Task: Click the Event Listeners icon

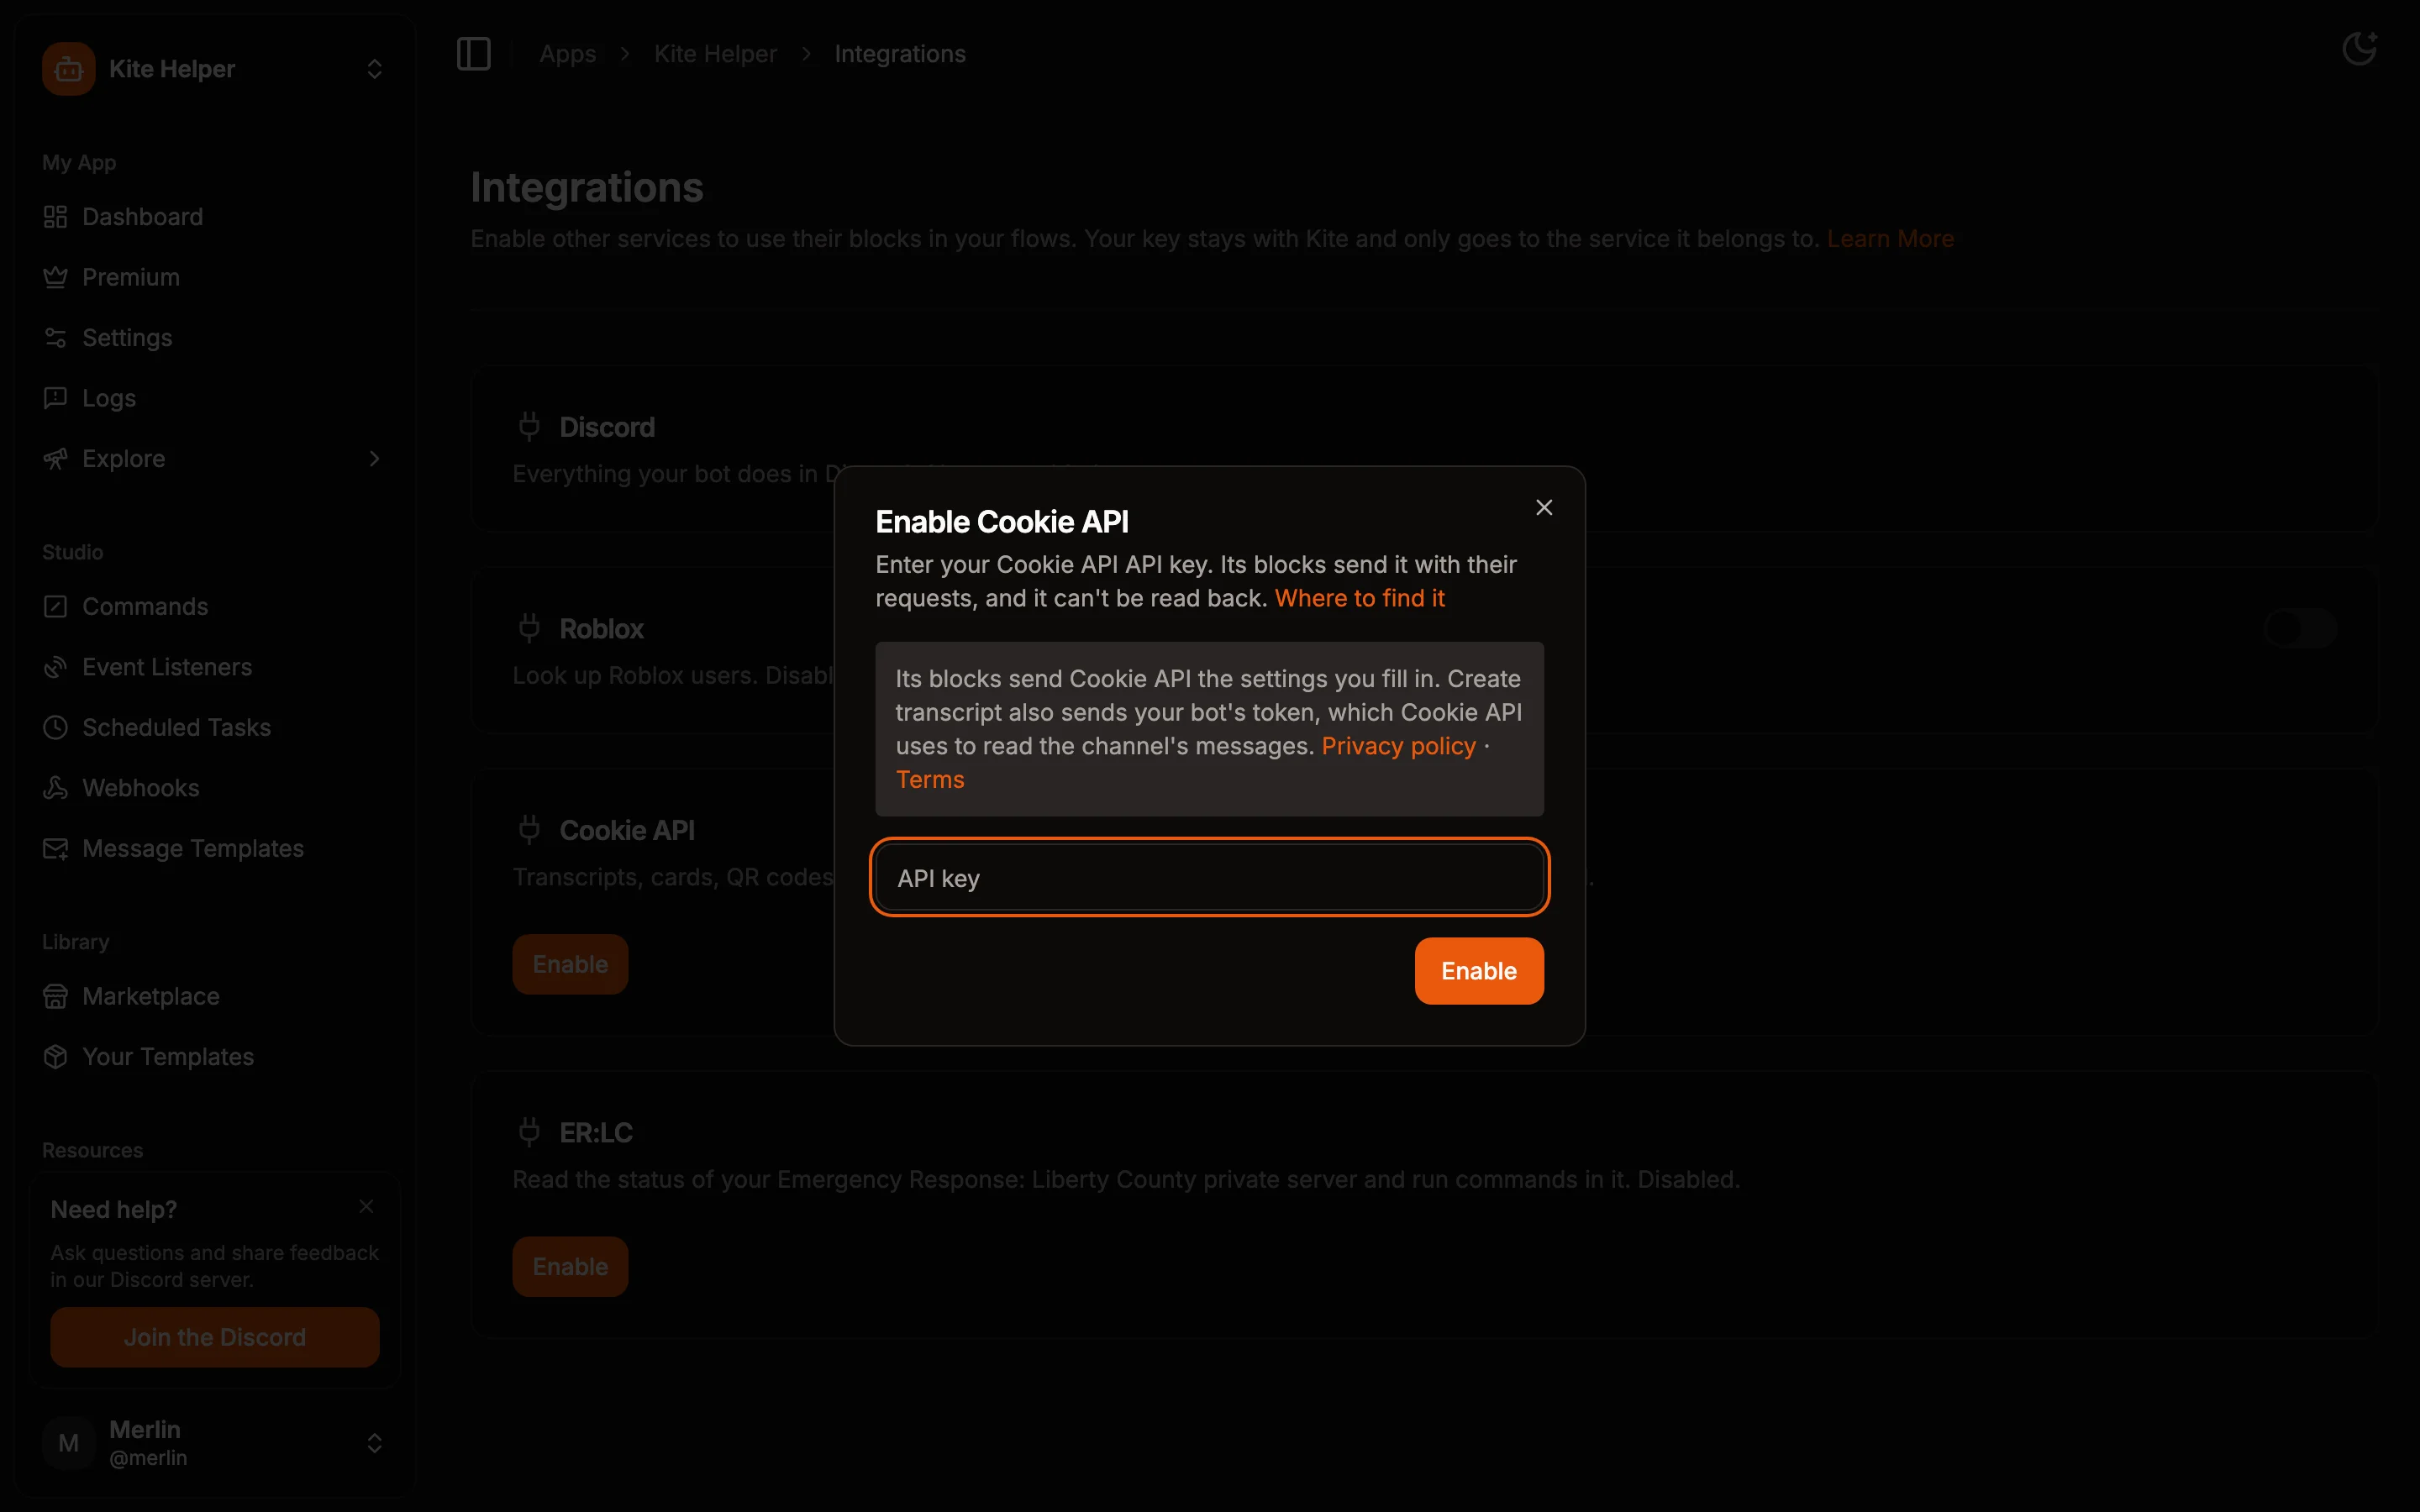Action: pyautogui.click(x=55, y=667)
